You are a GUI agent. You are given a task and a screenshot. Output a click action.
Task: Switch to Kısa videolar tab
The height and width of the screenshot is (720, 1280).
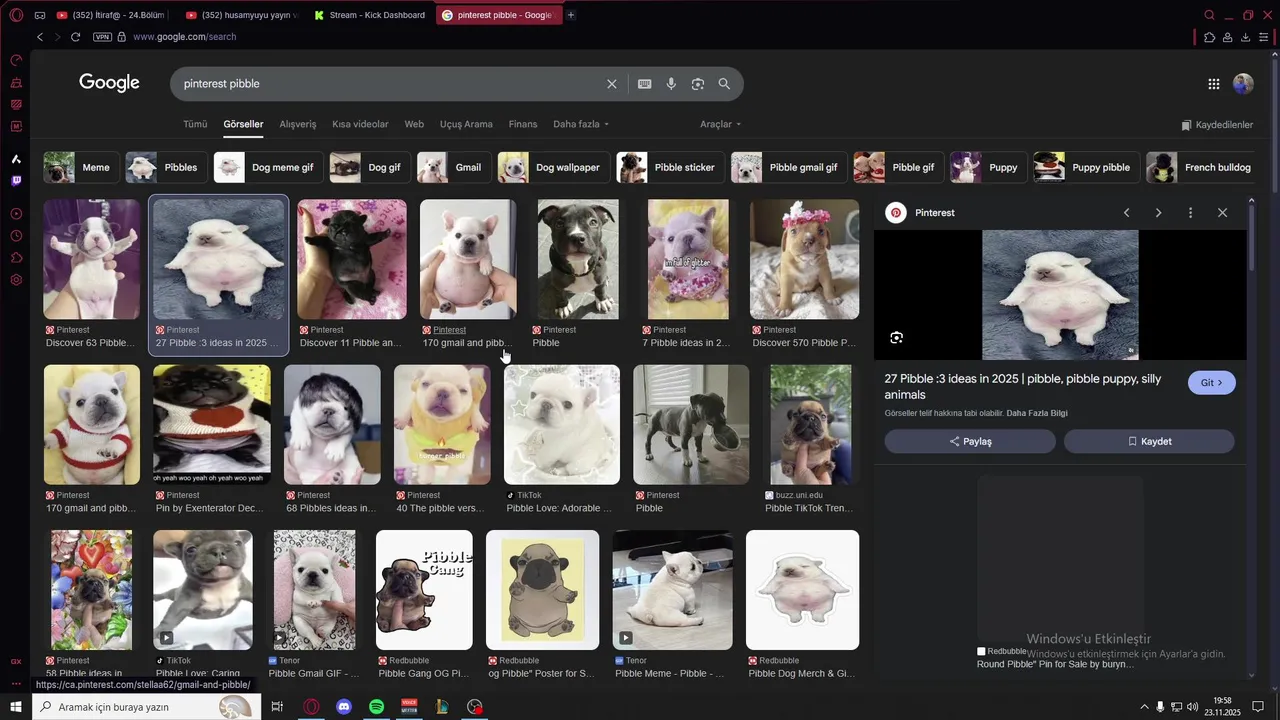point(360,124)
